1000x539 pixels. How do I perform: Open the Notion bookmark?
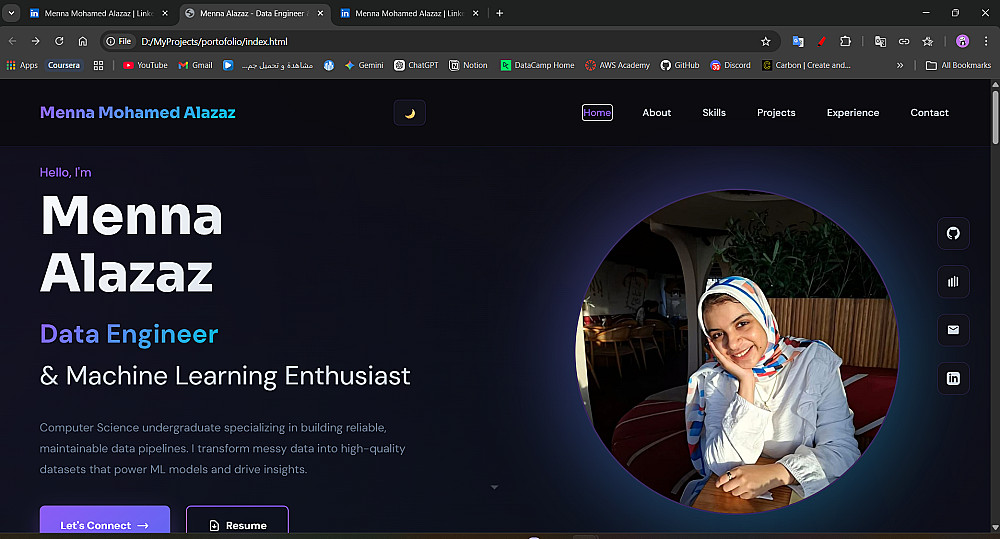click(x=469, y=65)
